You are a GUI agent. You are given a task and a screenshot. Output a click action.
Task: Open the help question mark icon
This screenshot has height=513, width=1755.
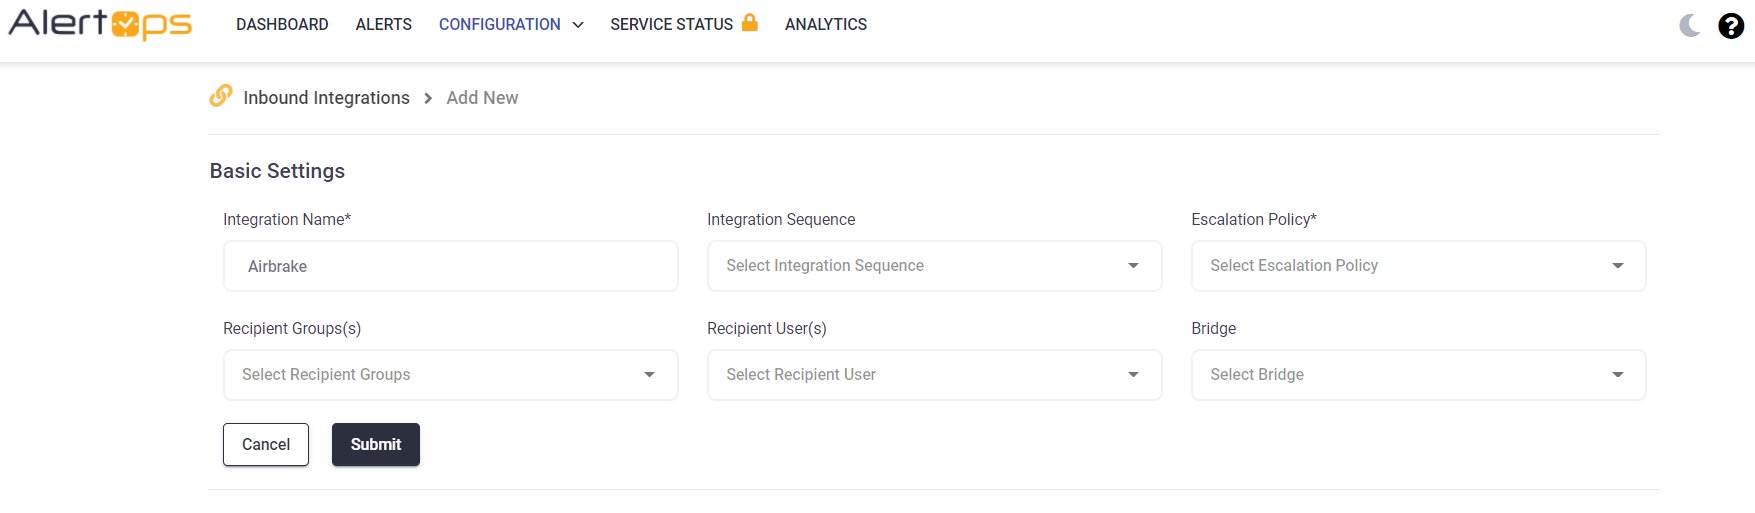[1731, 26]
